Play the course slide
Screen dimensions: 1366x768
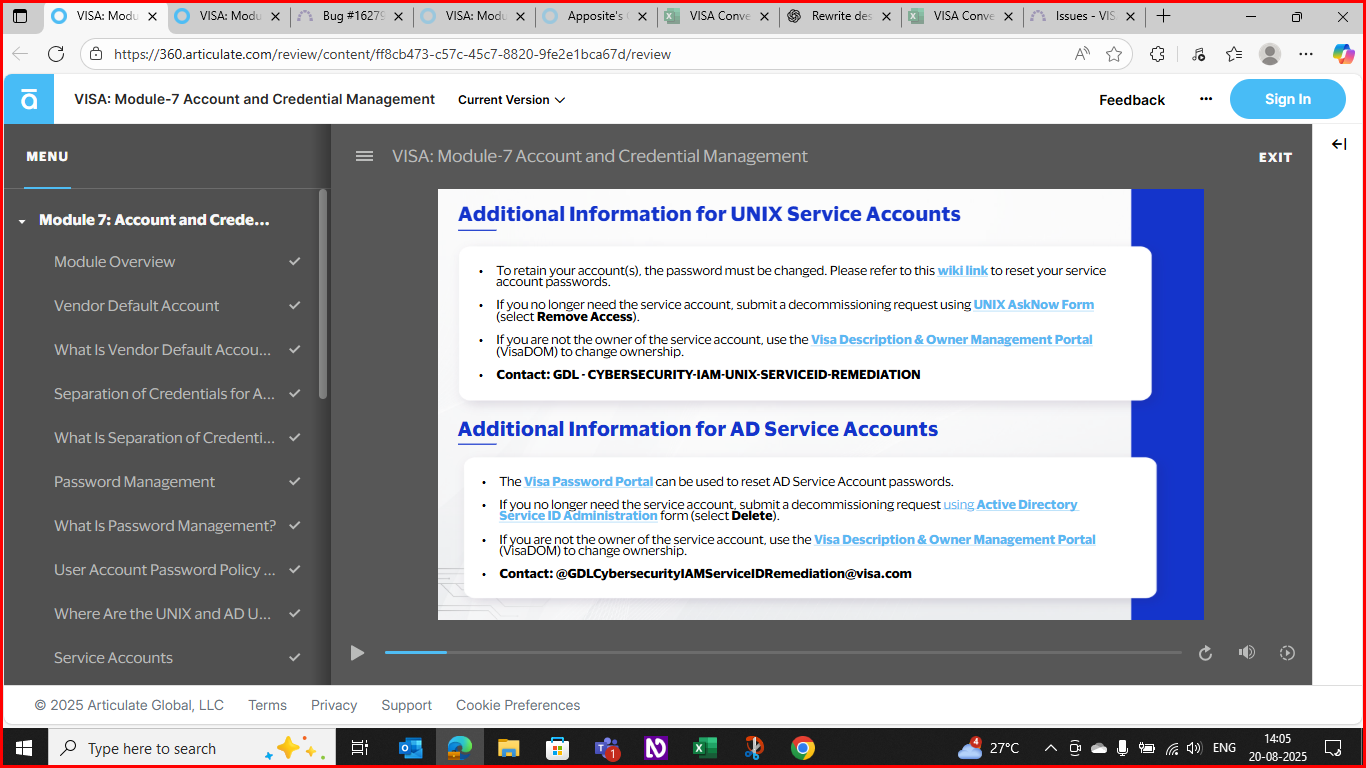[357, 653]
